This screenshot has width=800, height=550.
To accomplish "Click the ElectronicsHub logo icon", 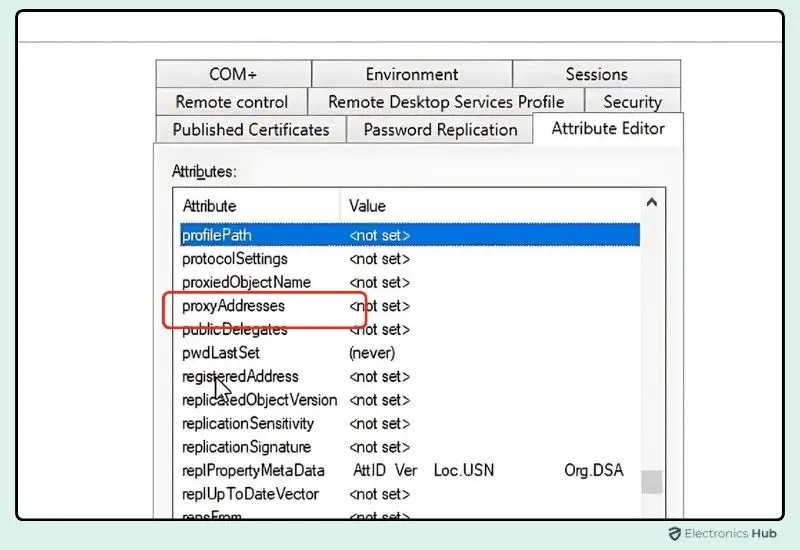I will coord(675,534).
